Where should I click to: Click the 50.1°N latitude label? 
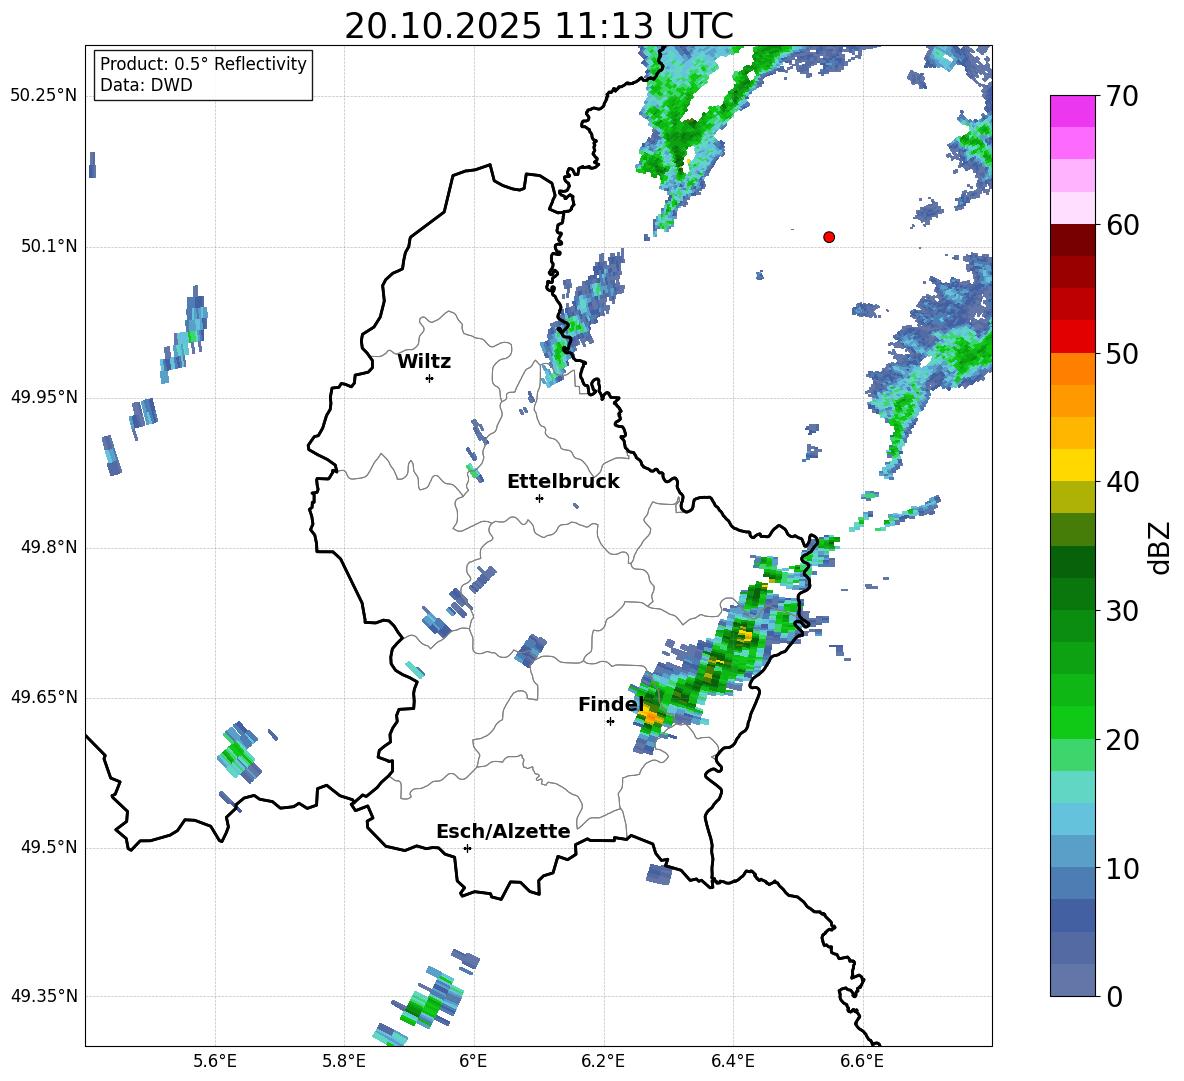[48, 247]
